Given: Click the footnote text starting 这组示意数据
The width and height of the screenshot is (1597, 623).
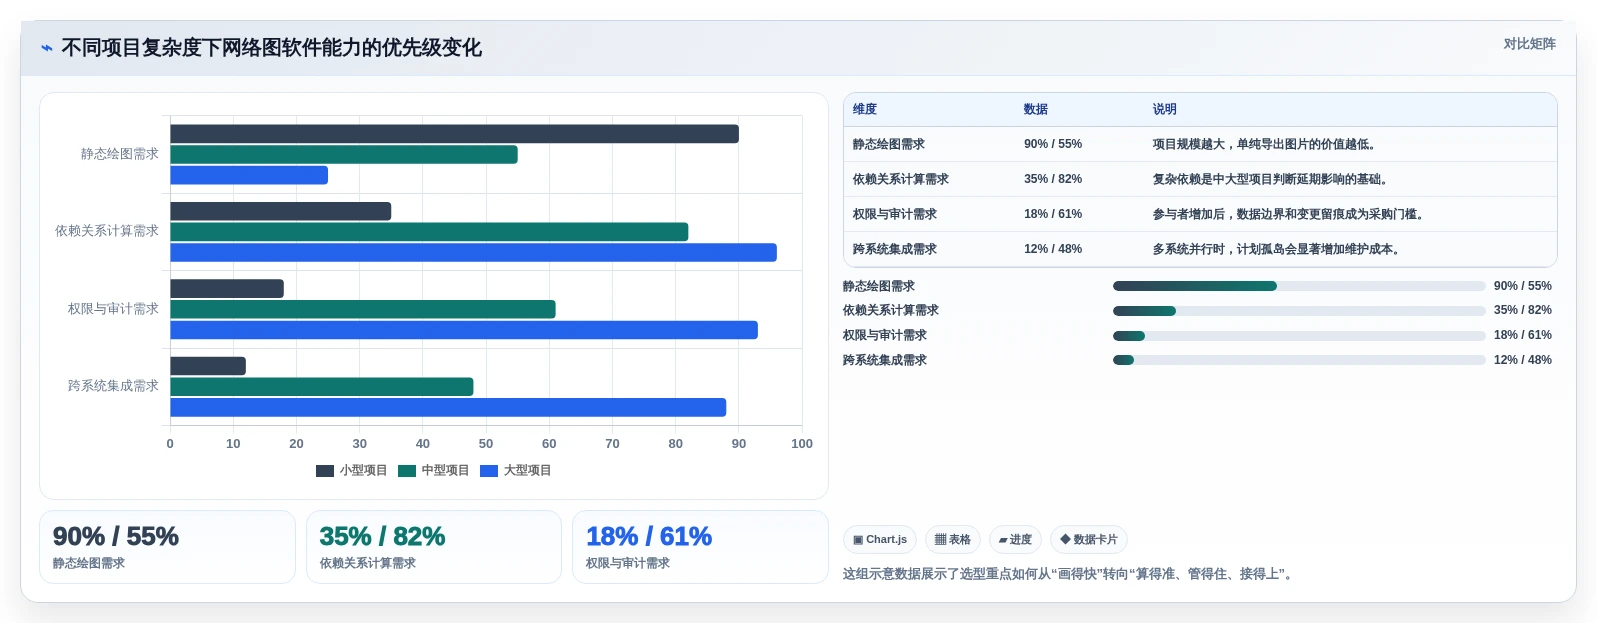Looking at the screenshot, I should 1070,574.
